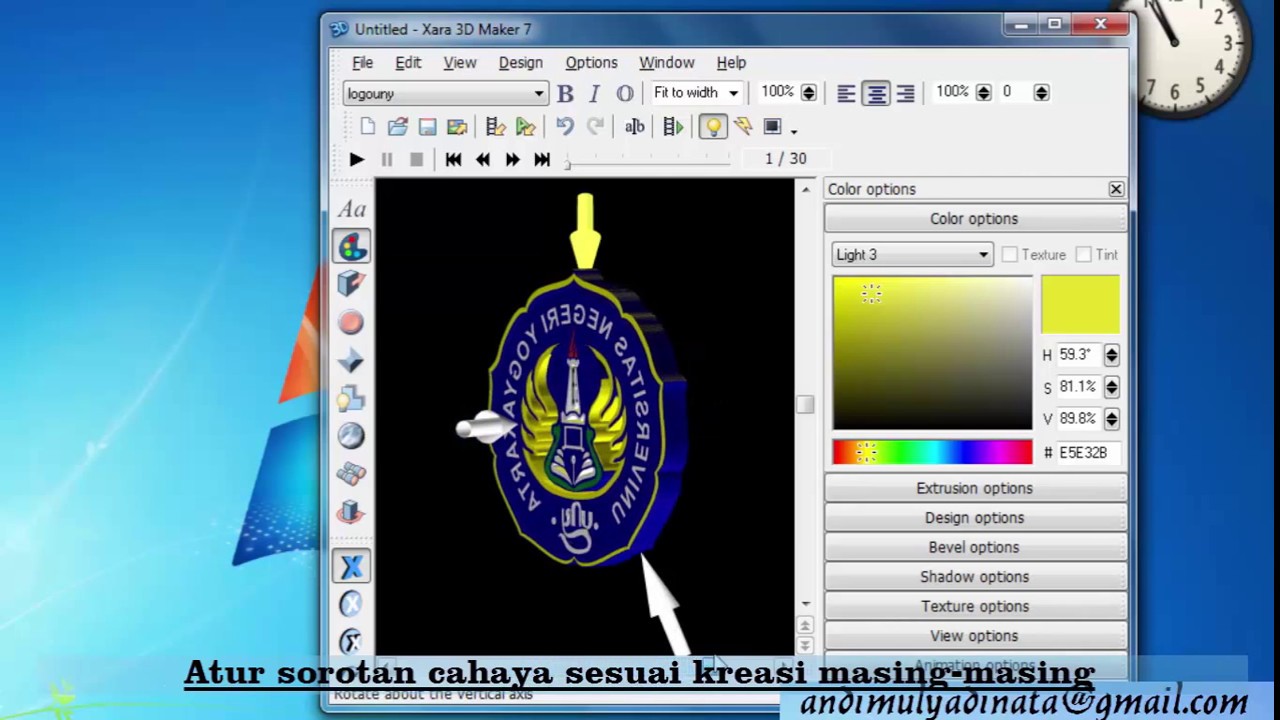
Task: Open the Design menu
Action: pyautogui.click(x=520, y=62)
